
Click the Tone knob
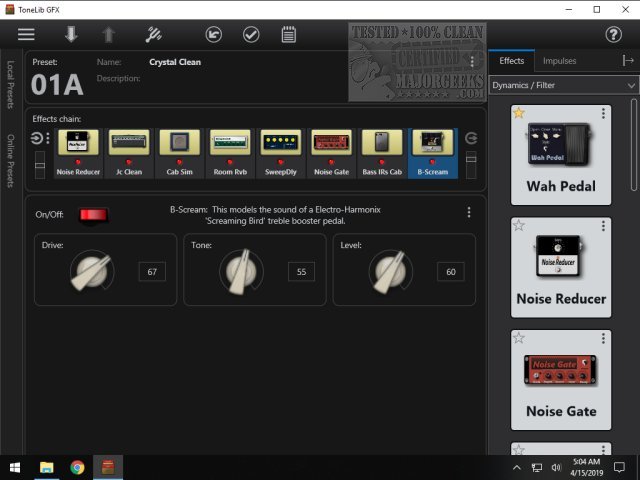[241, 271]
